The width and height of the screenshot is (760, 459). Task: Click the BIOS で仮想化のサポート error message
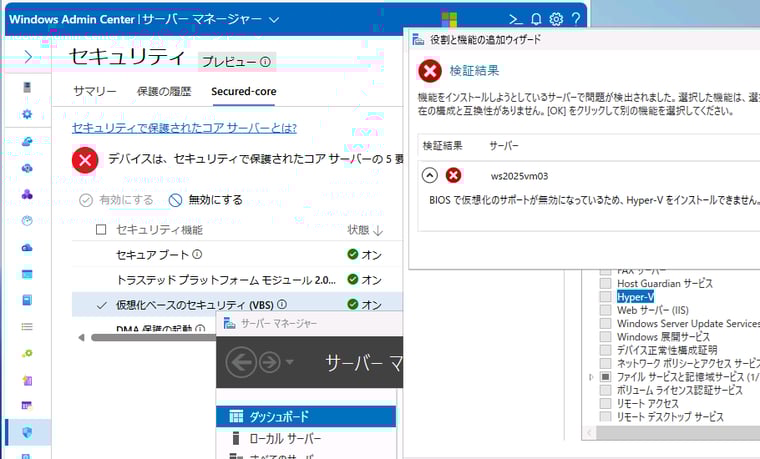[595, 200]
